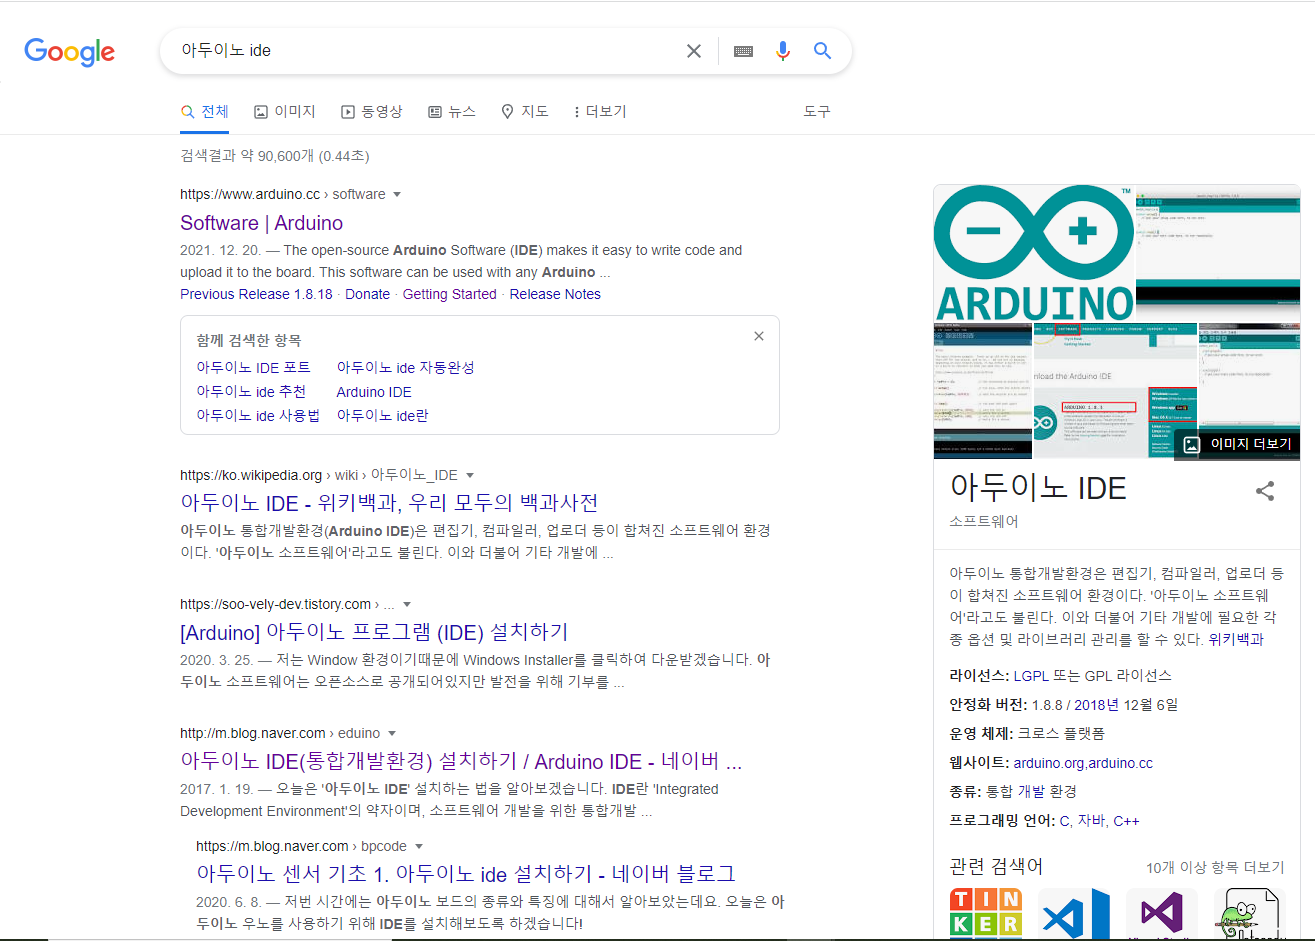
Task: Open the 도구 search tools
Action: (817, 112)
